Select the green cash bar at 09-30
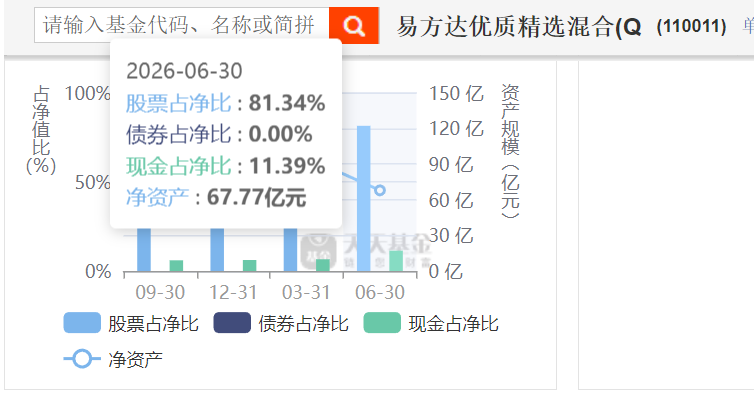754x393 pixels. [176, 266]
